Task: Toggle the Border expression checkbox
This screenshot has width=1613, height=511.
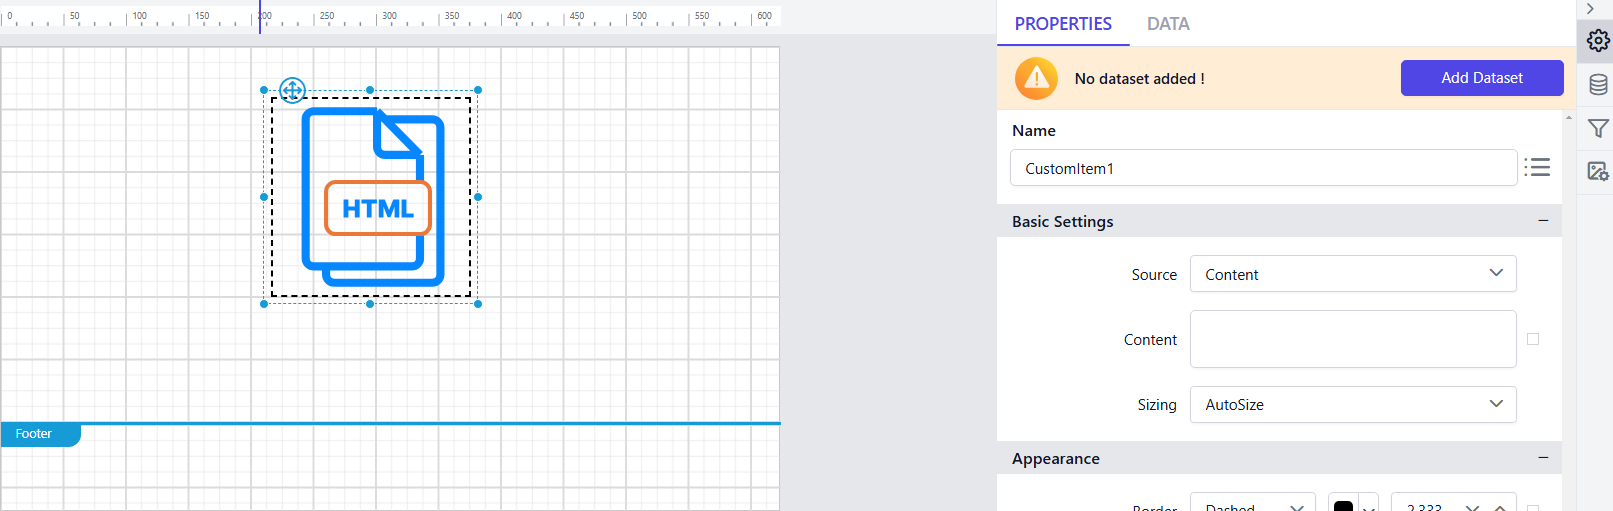Action: point(1533,508)
